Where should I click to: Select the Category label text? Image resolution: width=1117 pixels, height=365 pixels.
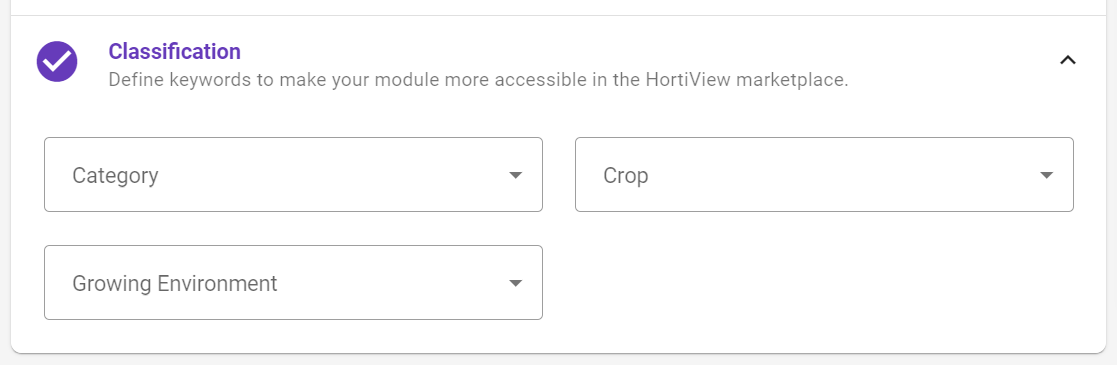pos(115,175)
